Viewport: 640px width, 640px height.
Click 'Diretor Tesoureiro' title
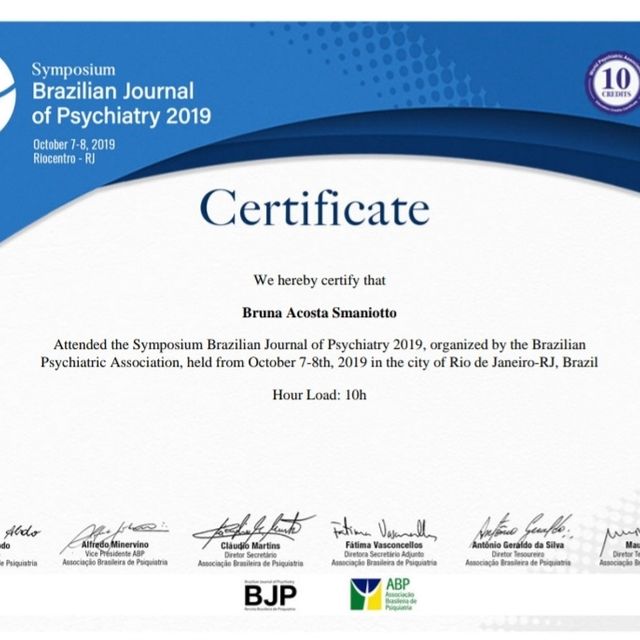coord(518,554)
